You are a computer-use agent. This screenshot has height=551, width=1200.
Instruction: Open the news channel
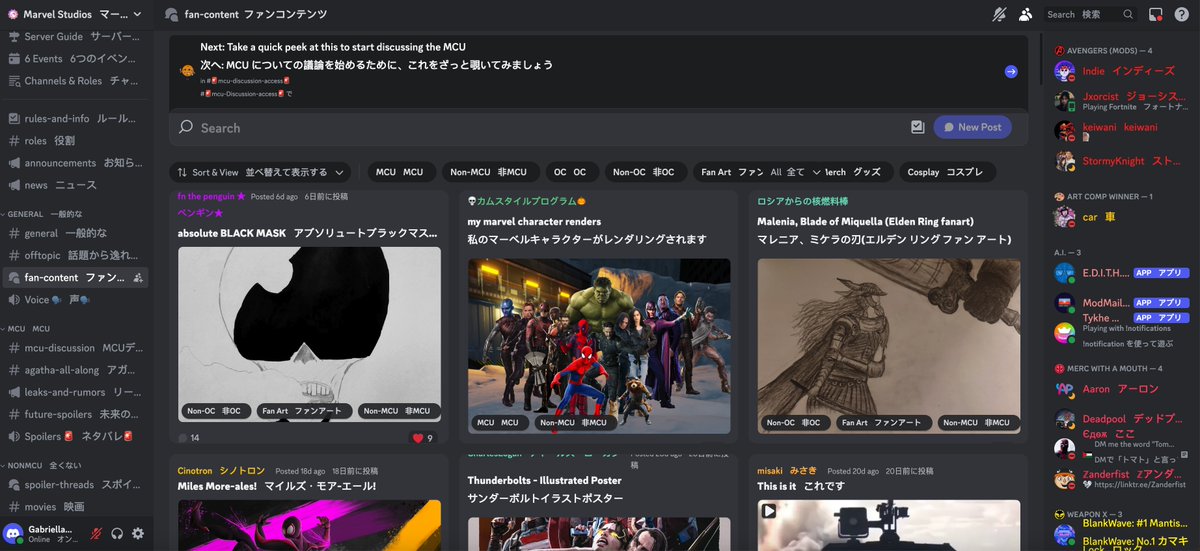point(74,185)
